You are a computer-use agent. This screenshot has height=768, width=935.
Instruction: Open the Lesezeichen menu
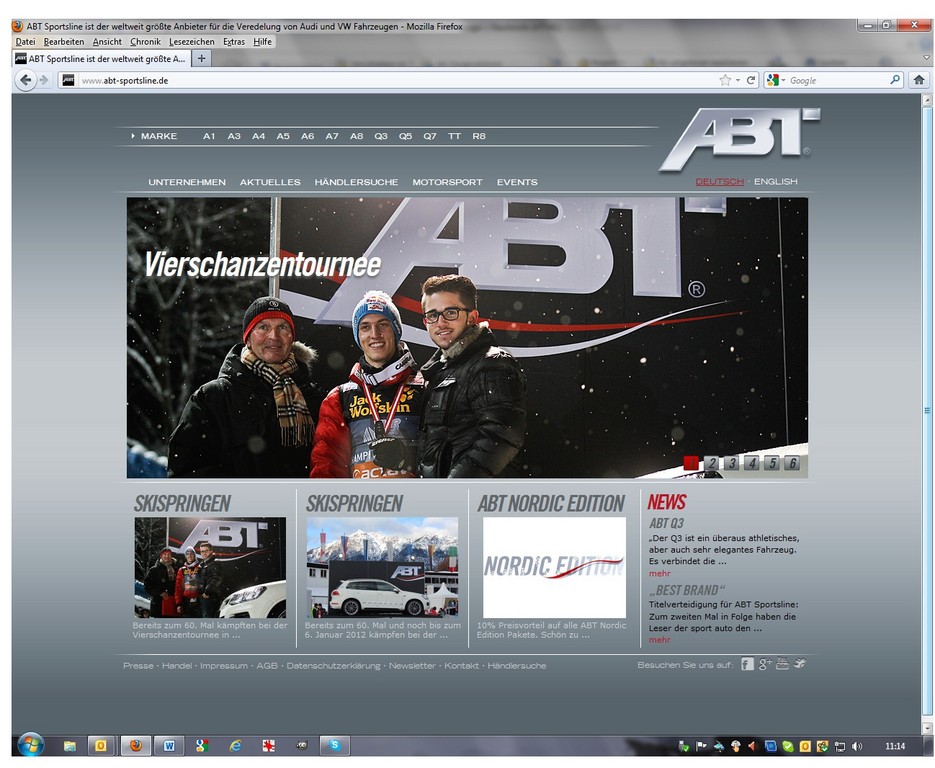(191, 42)
